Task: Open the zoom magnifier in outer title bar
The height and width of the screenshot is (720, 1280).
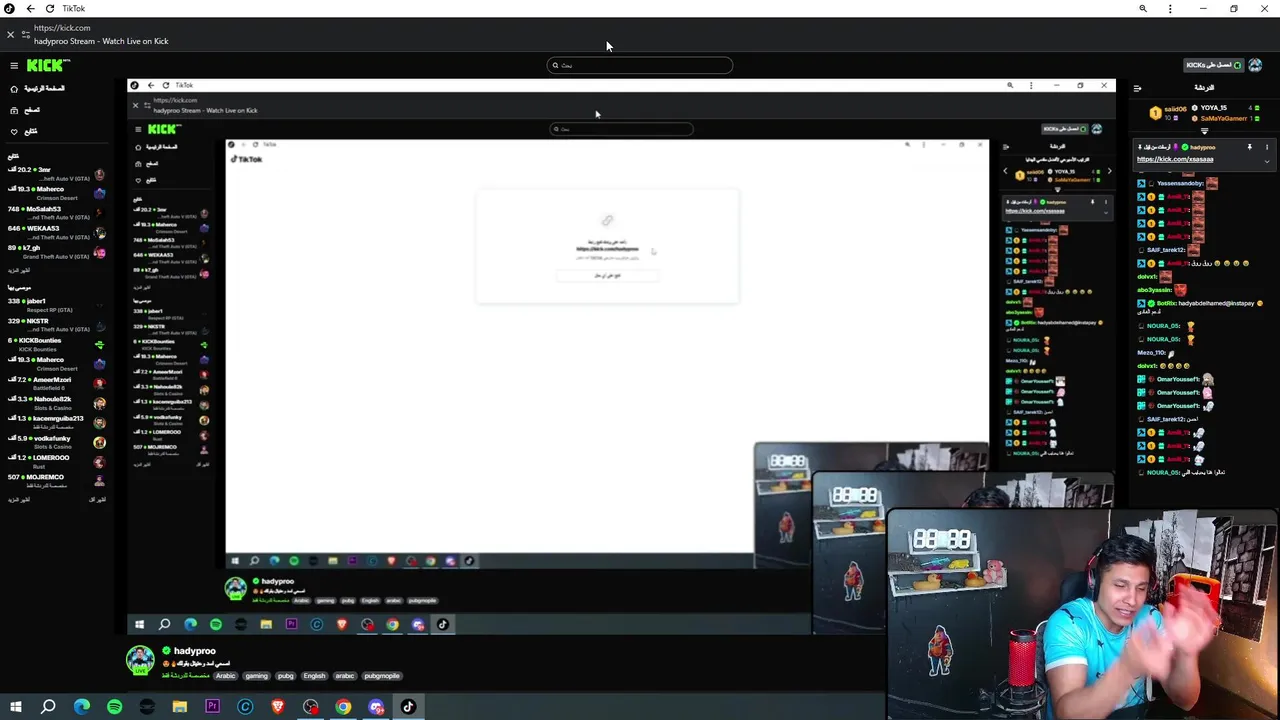Action: [x=1143, y=8]
